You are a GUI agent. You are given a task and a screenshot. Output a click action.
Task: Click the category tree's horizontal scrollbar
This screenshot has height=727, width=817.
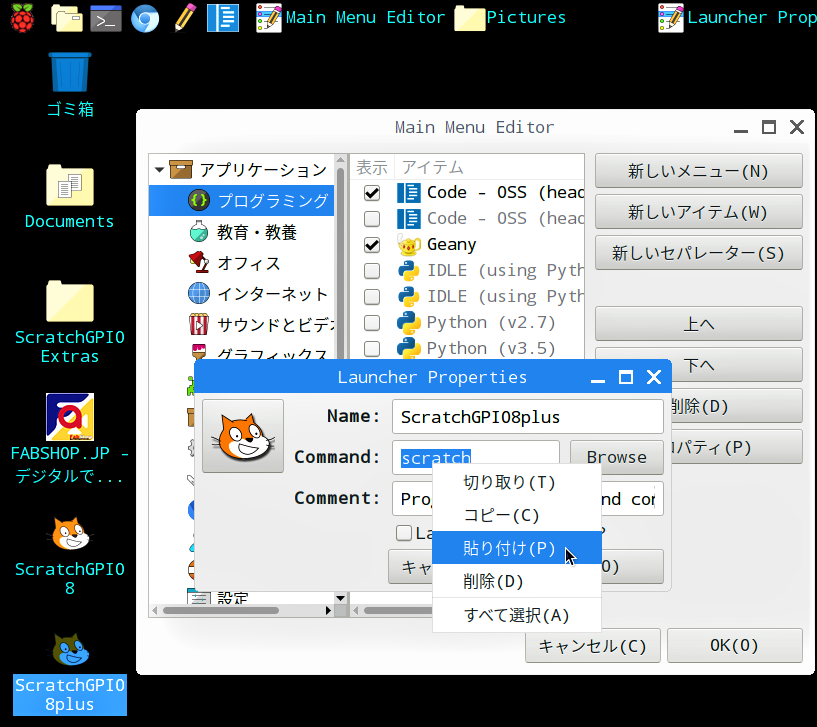[221, 610]
